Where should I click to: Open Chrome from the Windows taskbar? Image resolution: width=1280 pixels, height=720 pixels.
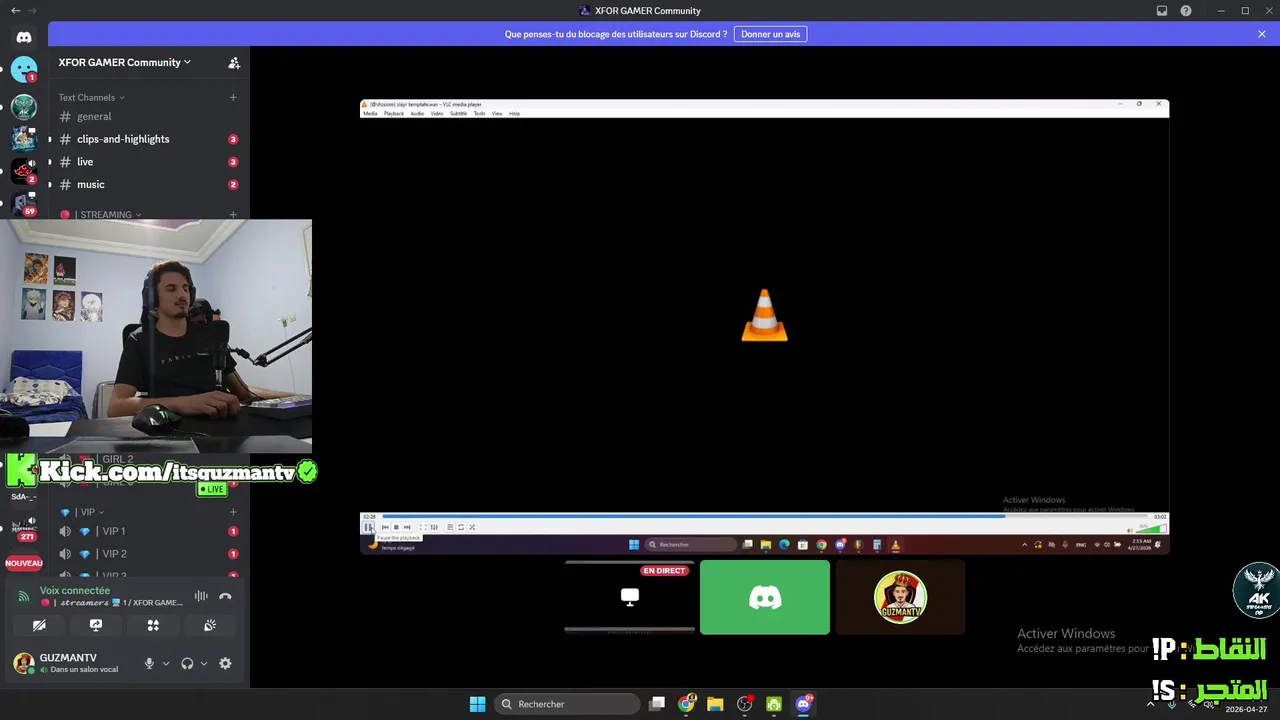coord(686,704)
